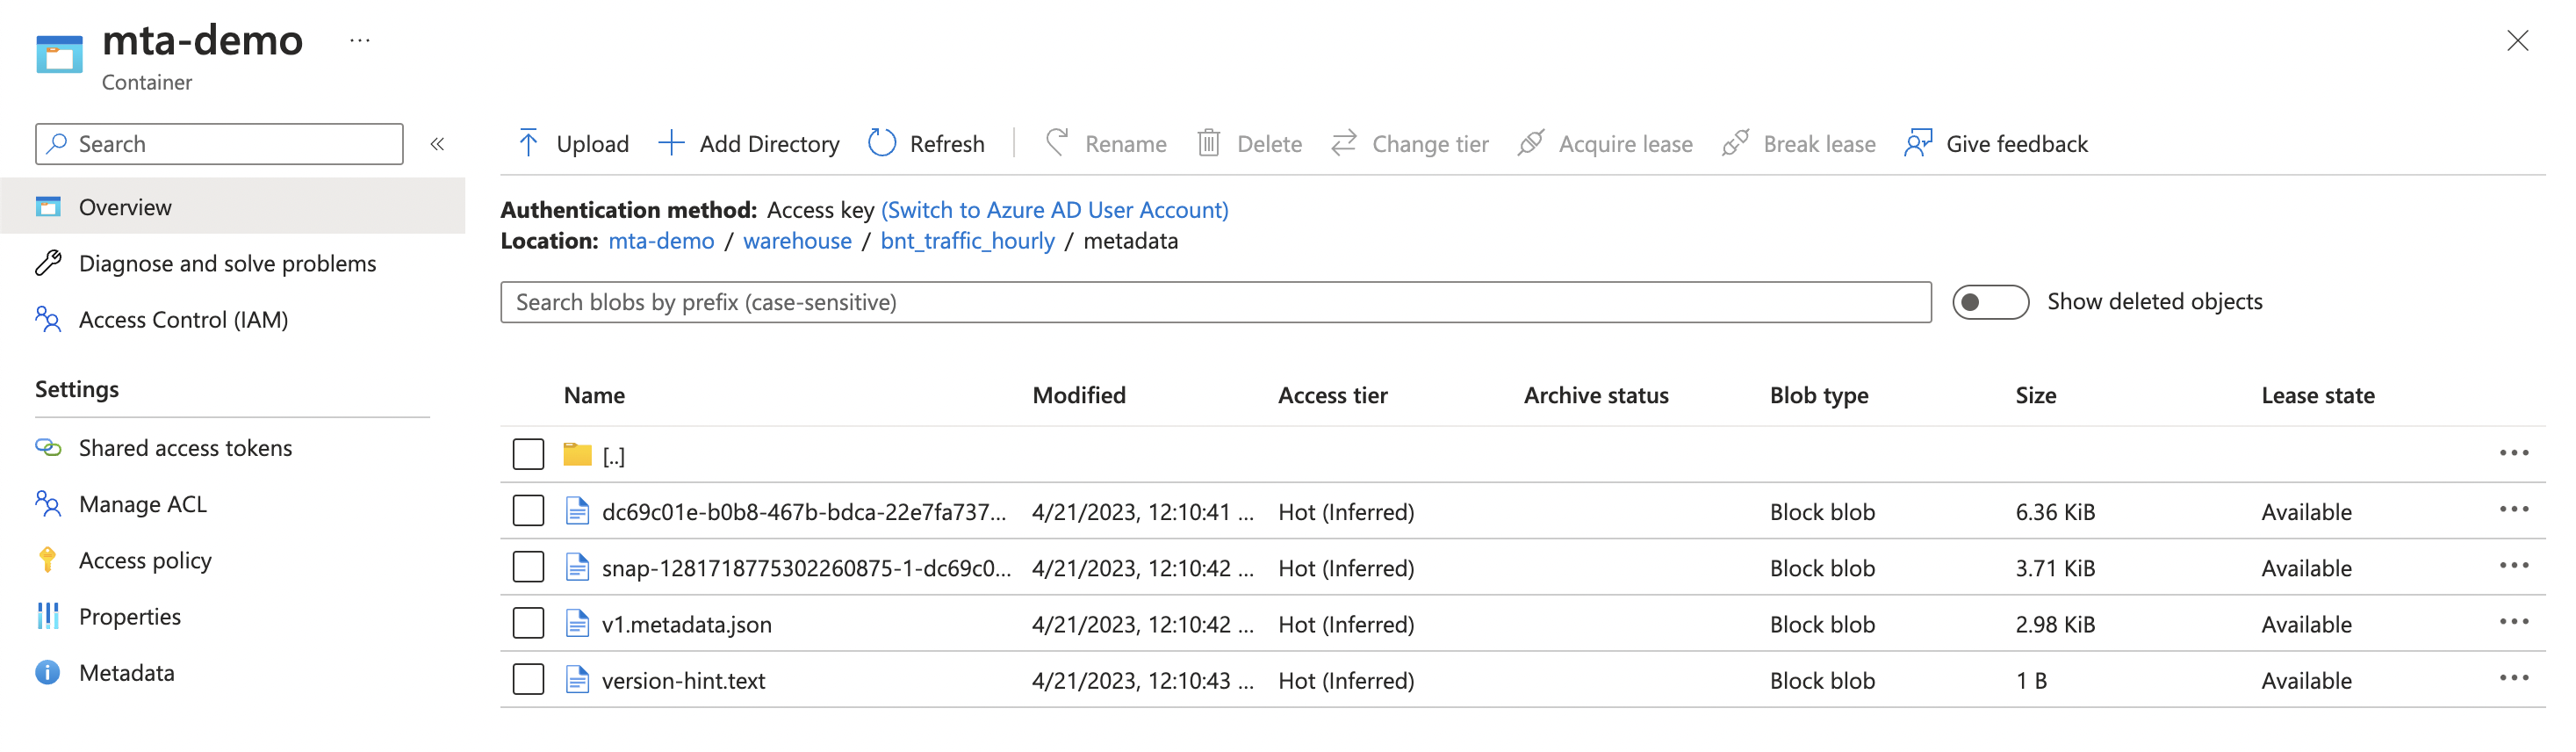Click the Refresh circular arrow icon
Viewport: 2576px width, 752px height.
[881, 143]
